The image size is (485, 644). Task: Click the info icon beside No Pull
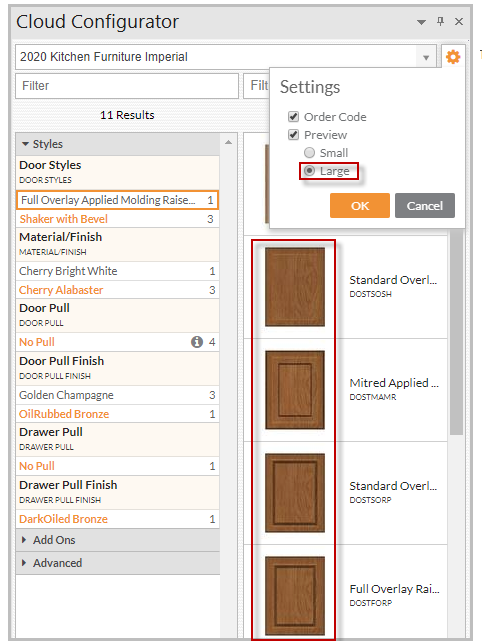197,342
